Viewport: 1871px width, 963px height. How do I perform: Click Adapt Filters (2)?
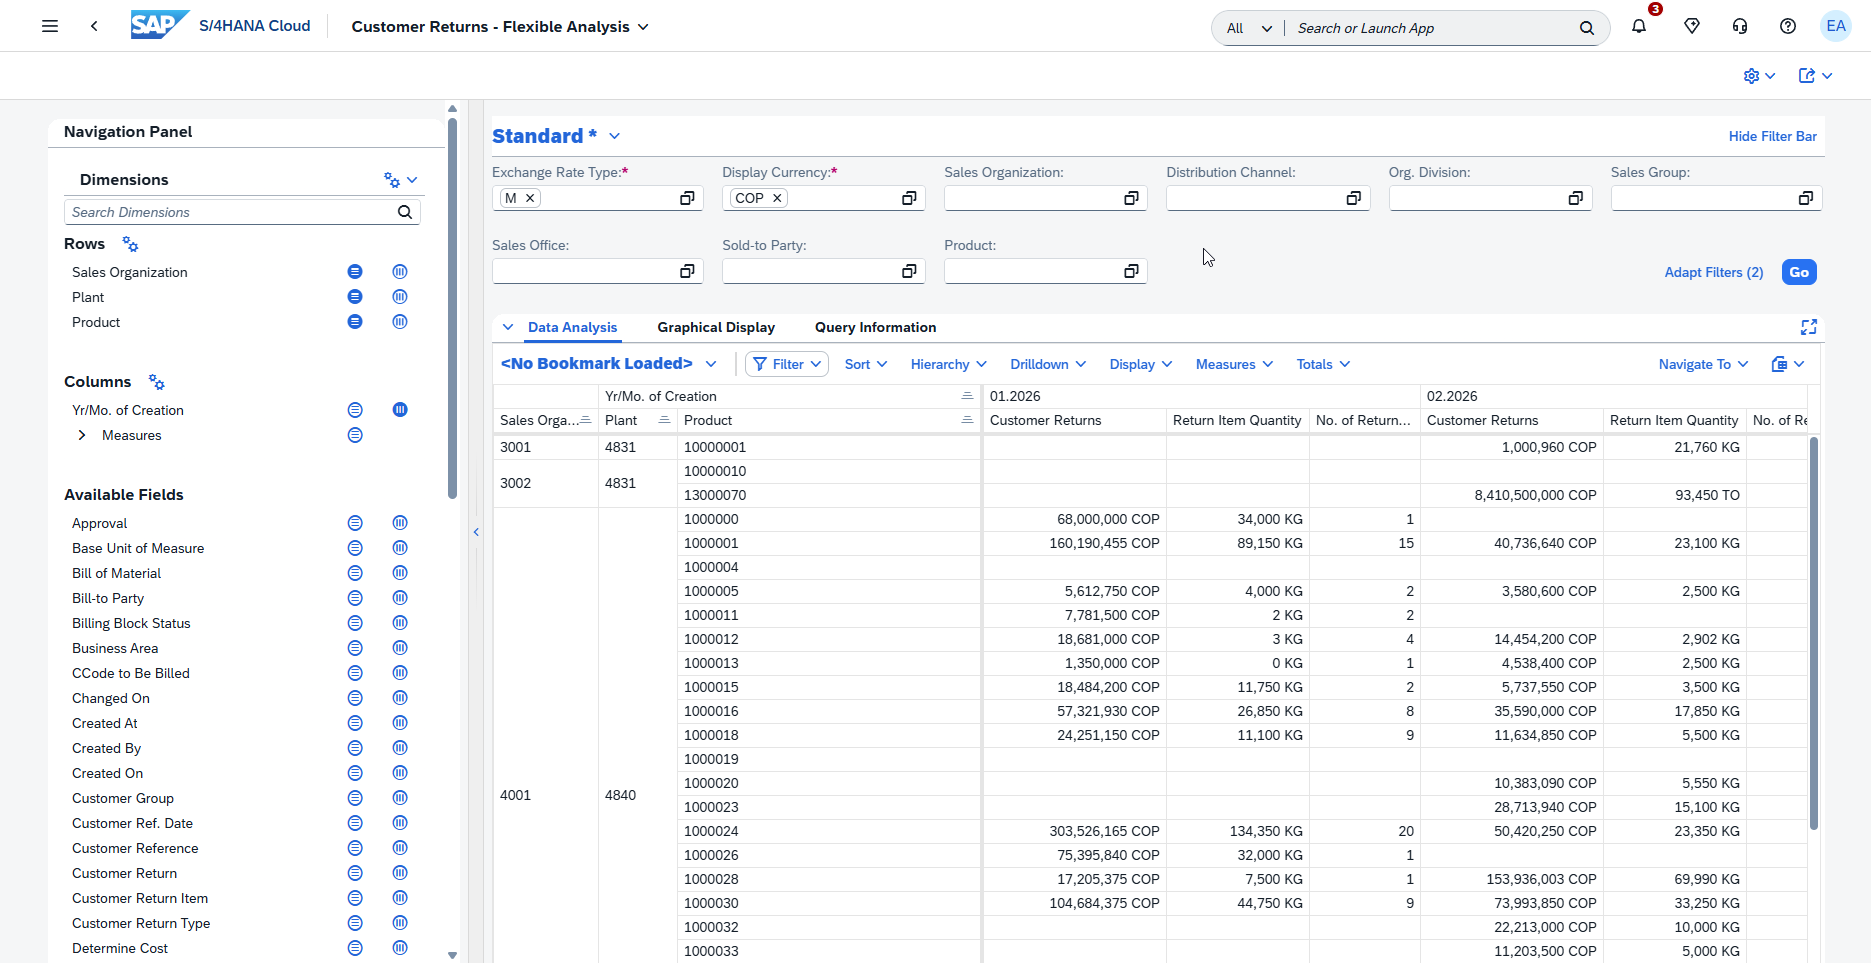click(x=1713, y=271)
